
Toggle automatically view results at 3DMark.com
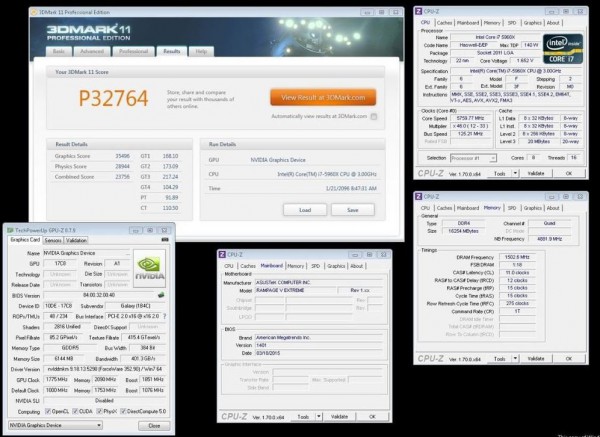pos(374,116)
